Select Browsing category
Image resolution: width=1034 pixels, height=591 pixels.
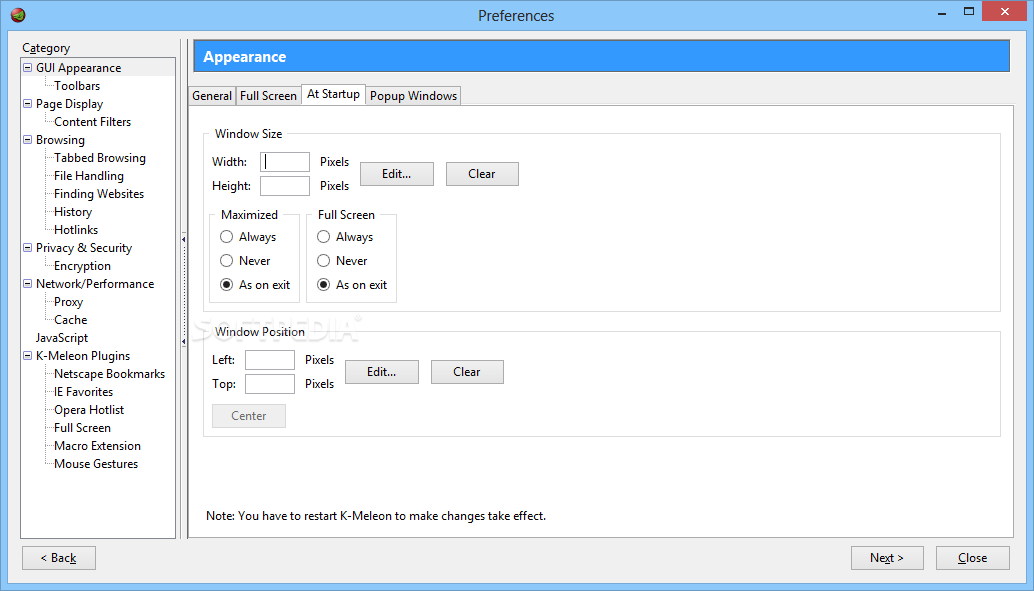pos(60,140)
